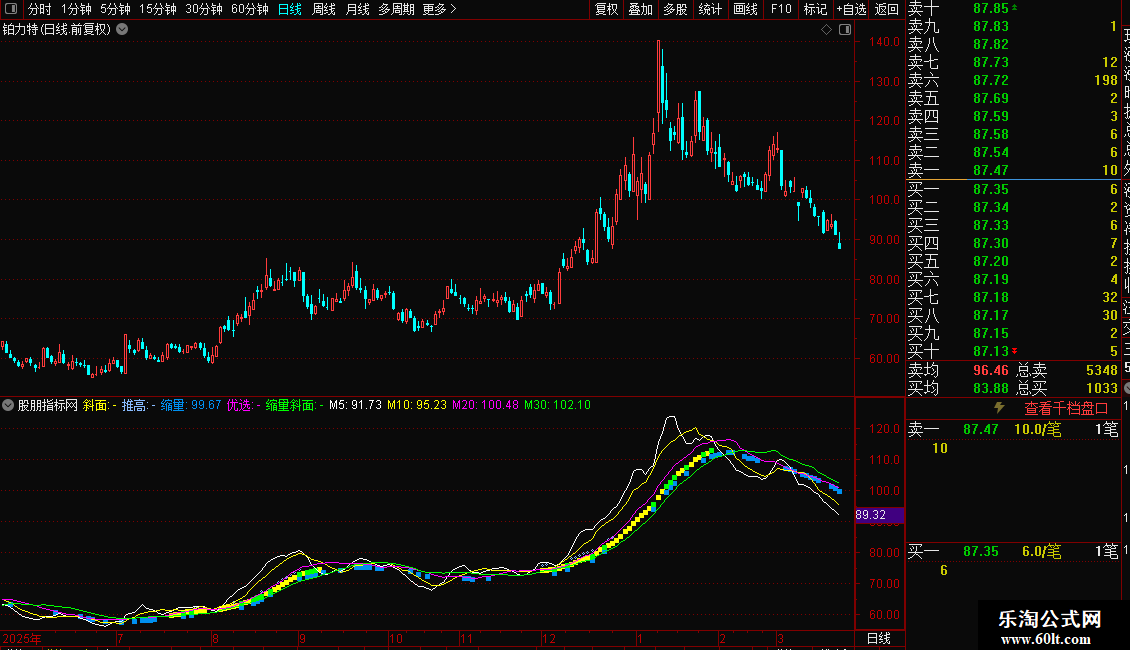Click the 日线 label at bottom right of chart
The width and height of the screenshot is (1130, 650).
coord(878,638)
